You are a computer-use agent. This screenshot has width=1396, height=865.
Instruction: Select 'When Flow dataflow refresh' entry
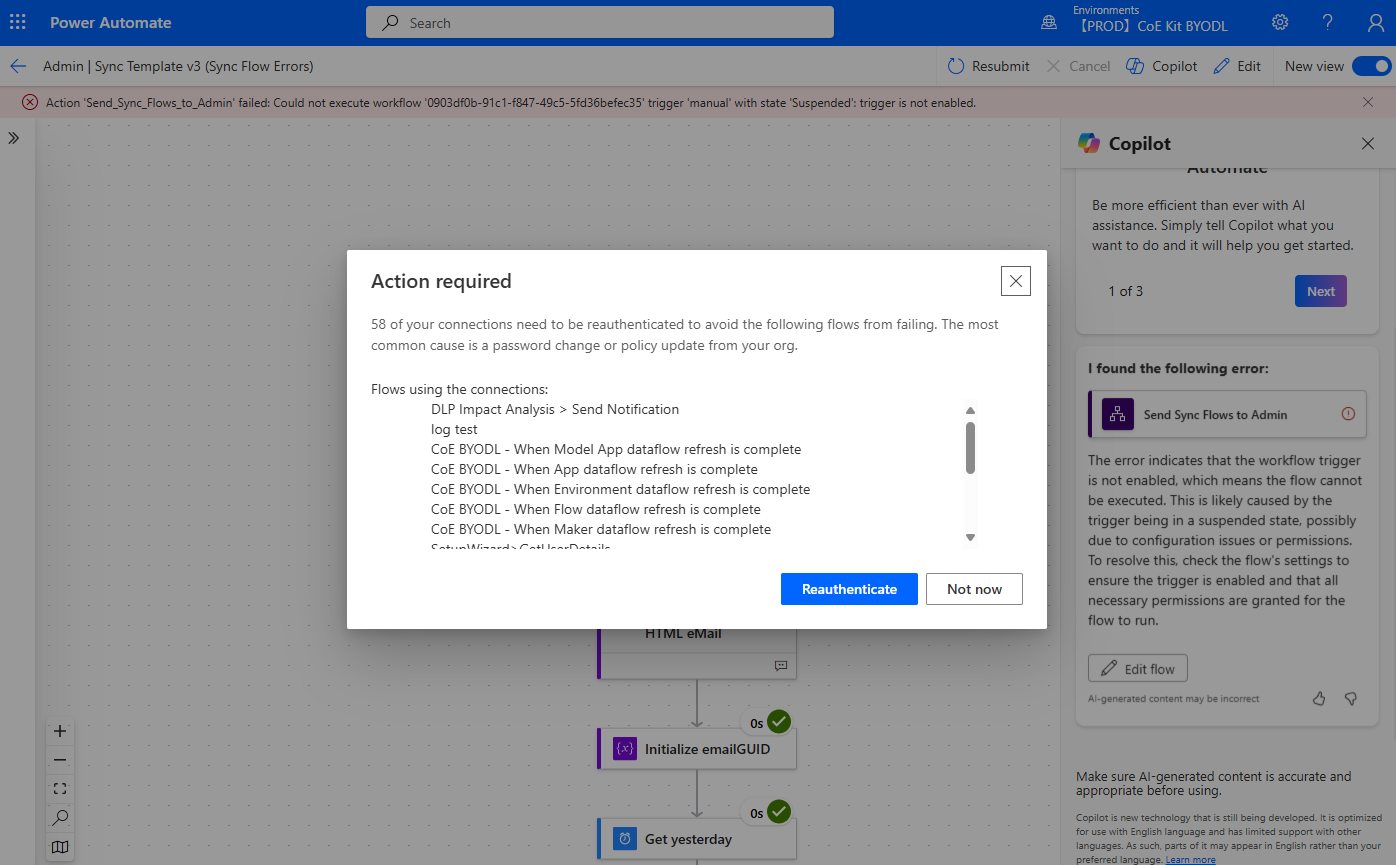click(x=596, y=509)
